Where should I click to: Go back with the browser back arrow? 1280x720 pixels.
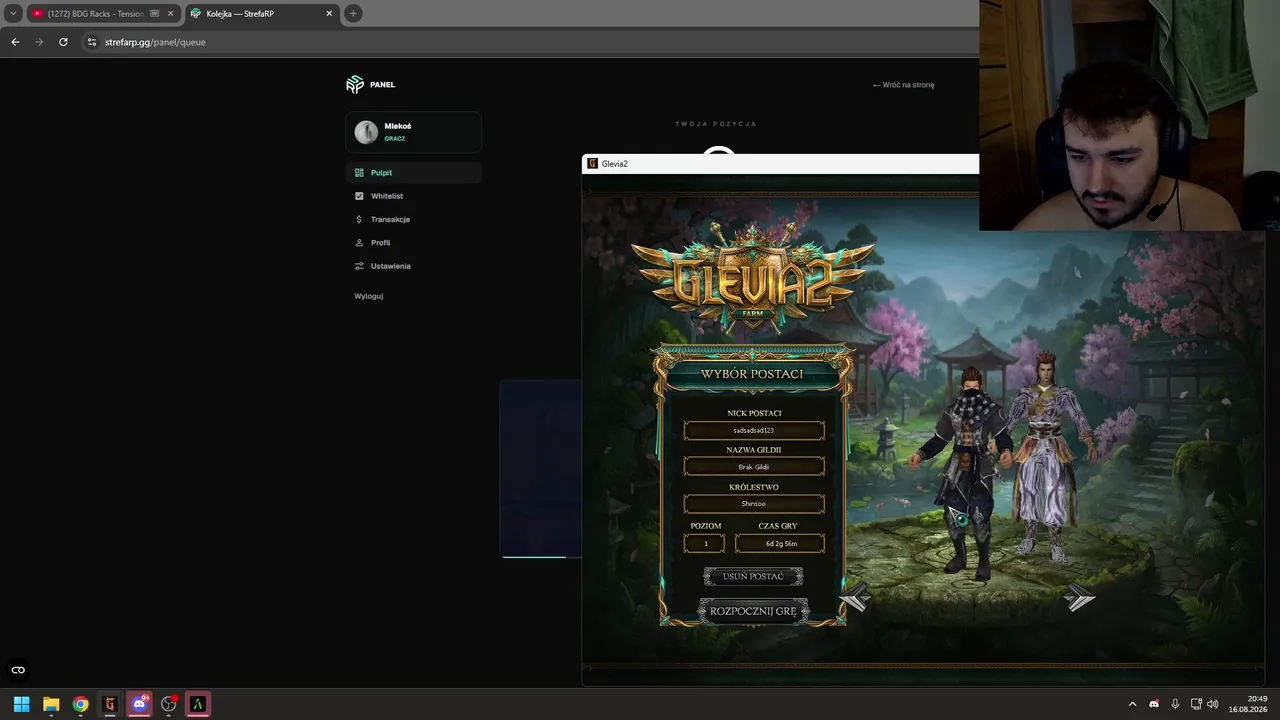coord(15,42)
